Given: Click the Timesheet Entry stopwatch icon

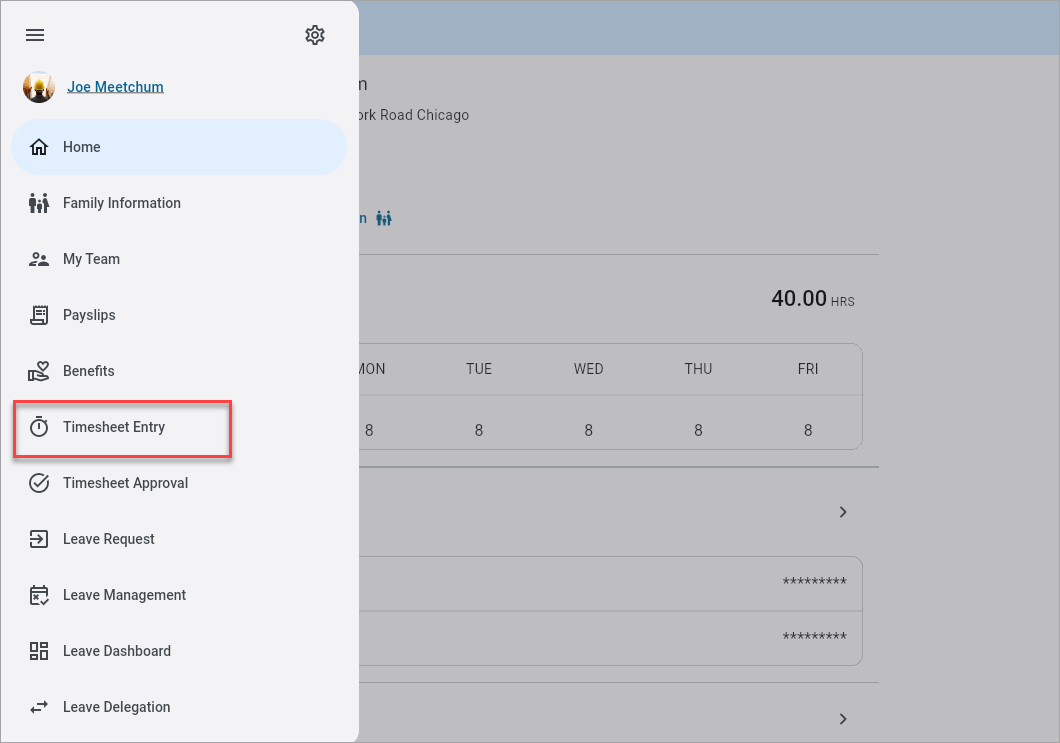Looking at the screenshot, I should pyautogui.click(x=39, y=427).
